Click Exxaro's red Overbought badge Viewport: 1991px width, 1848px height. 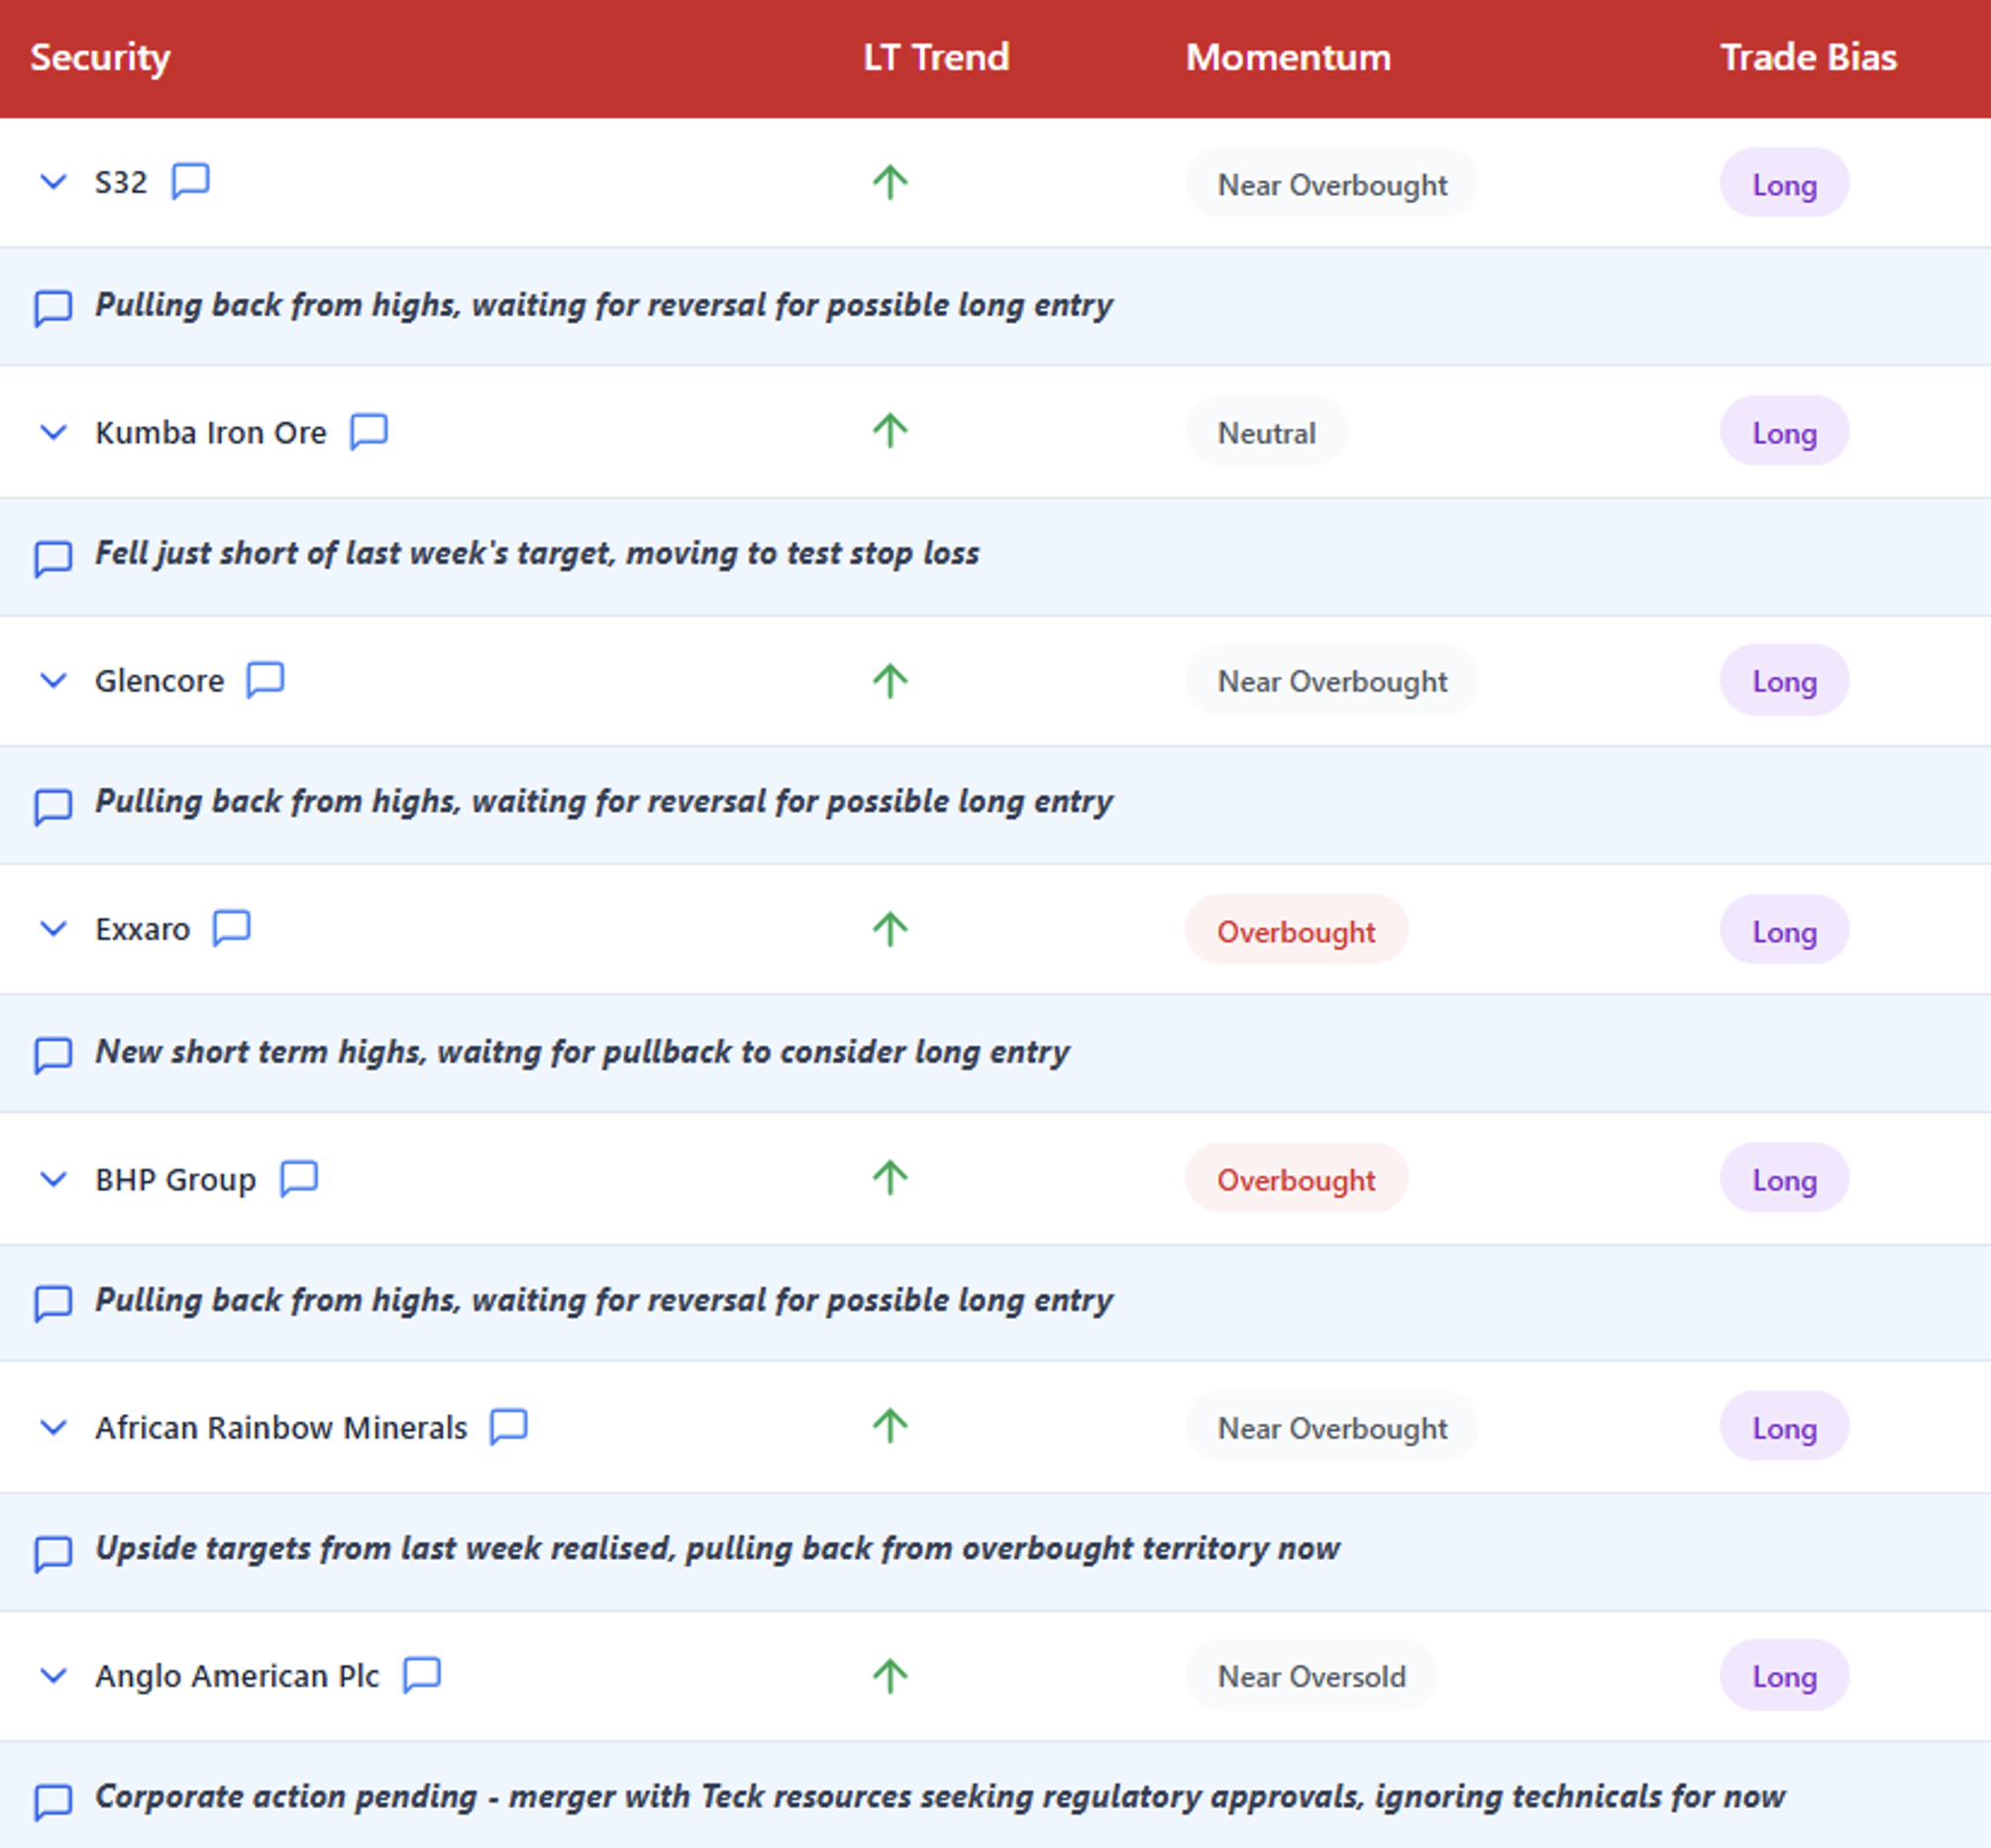(x=1295, y=931)
